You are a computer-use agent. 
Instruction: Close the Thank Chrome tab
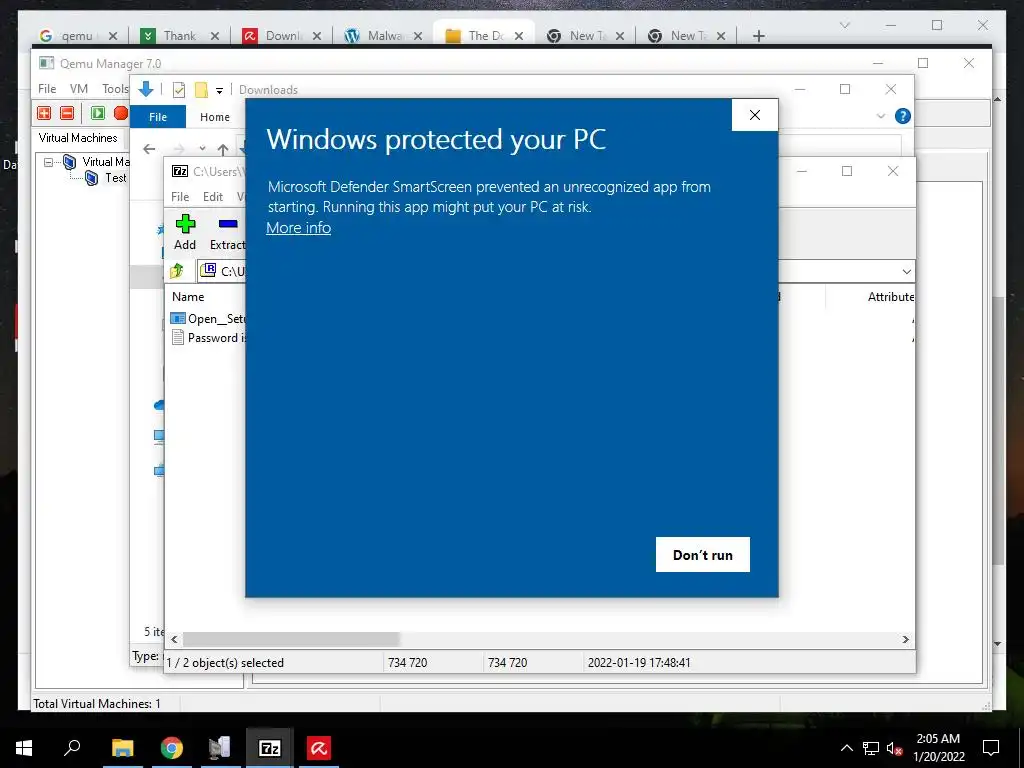point(215,36)
